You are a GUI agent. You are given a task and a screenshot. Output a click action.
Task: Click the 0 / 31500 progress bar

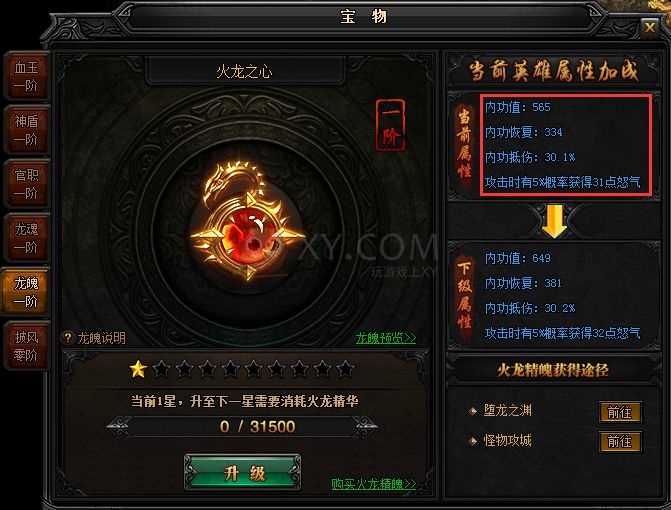[243, 427]
